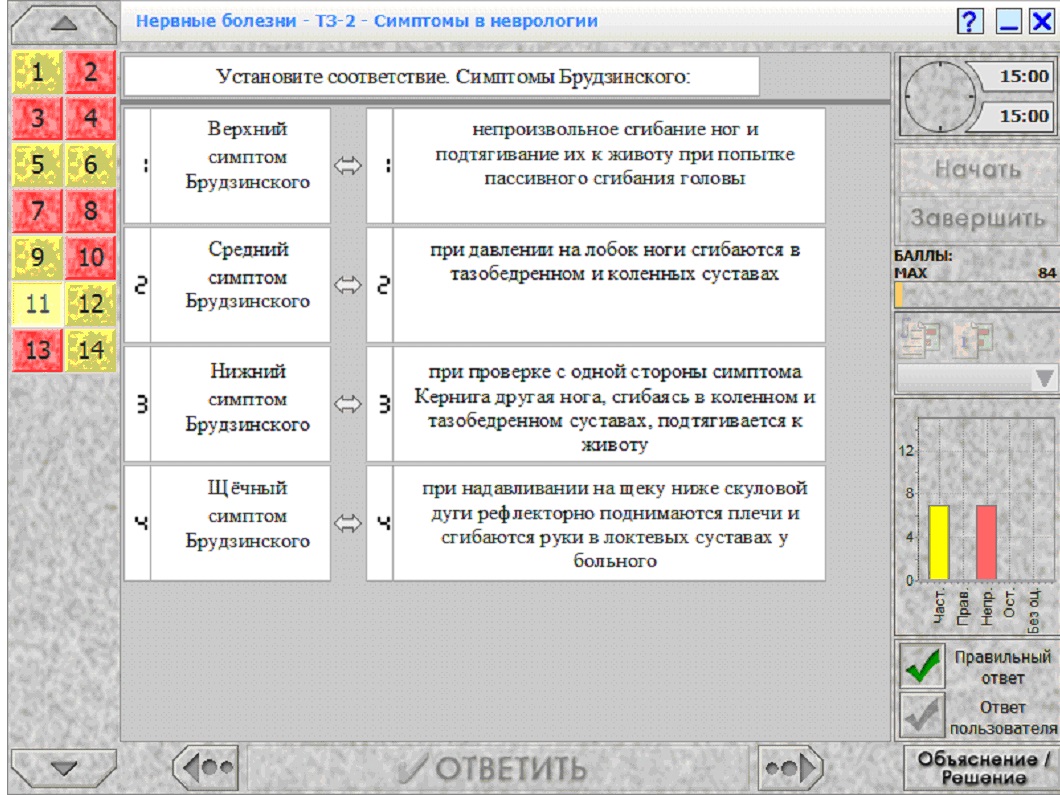Click the first document icon above dropdown
The height and width of the screenshot is (795, 1060).
coord(921,338)
